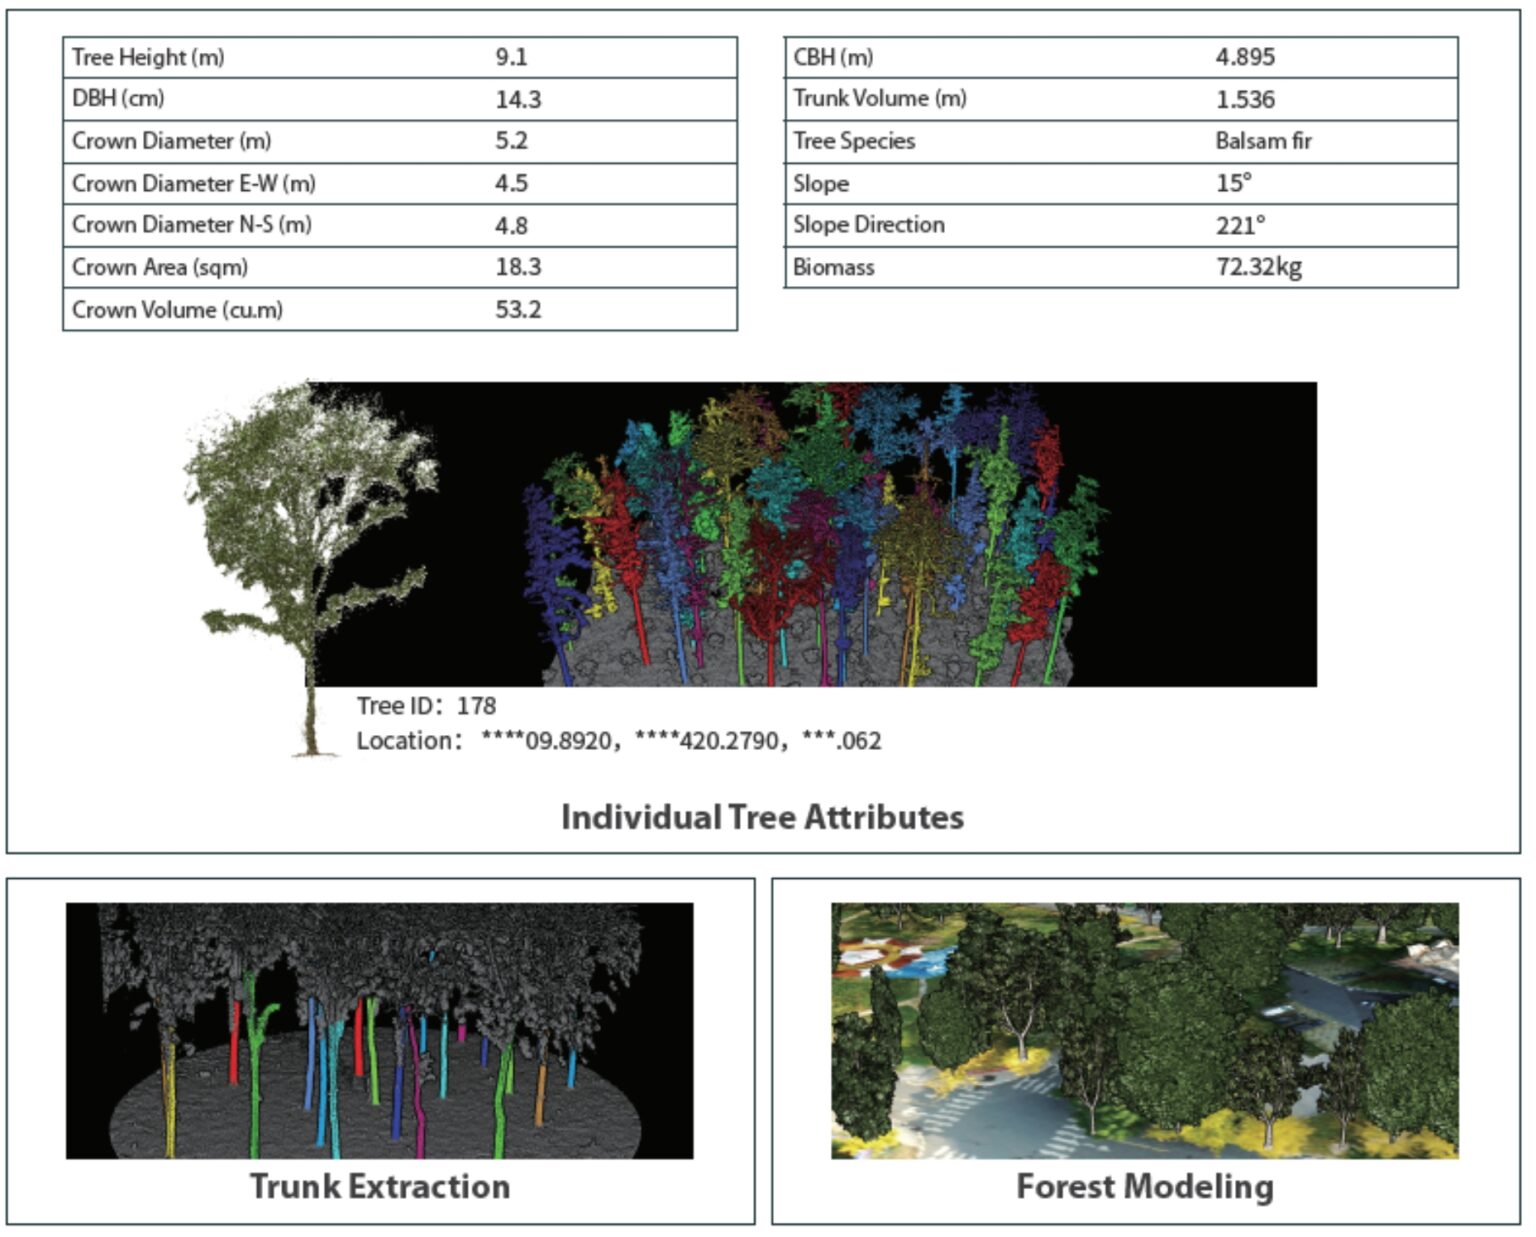The height and width of the screenshot is (1237, 1536).
Task: Click the Forest Modeling caption
Action: tap(1144, 1186)
